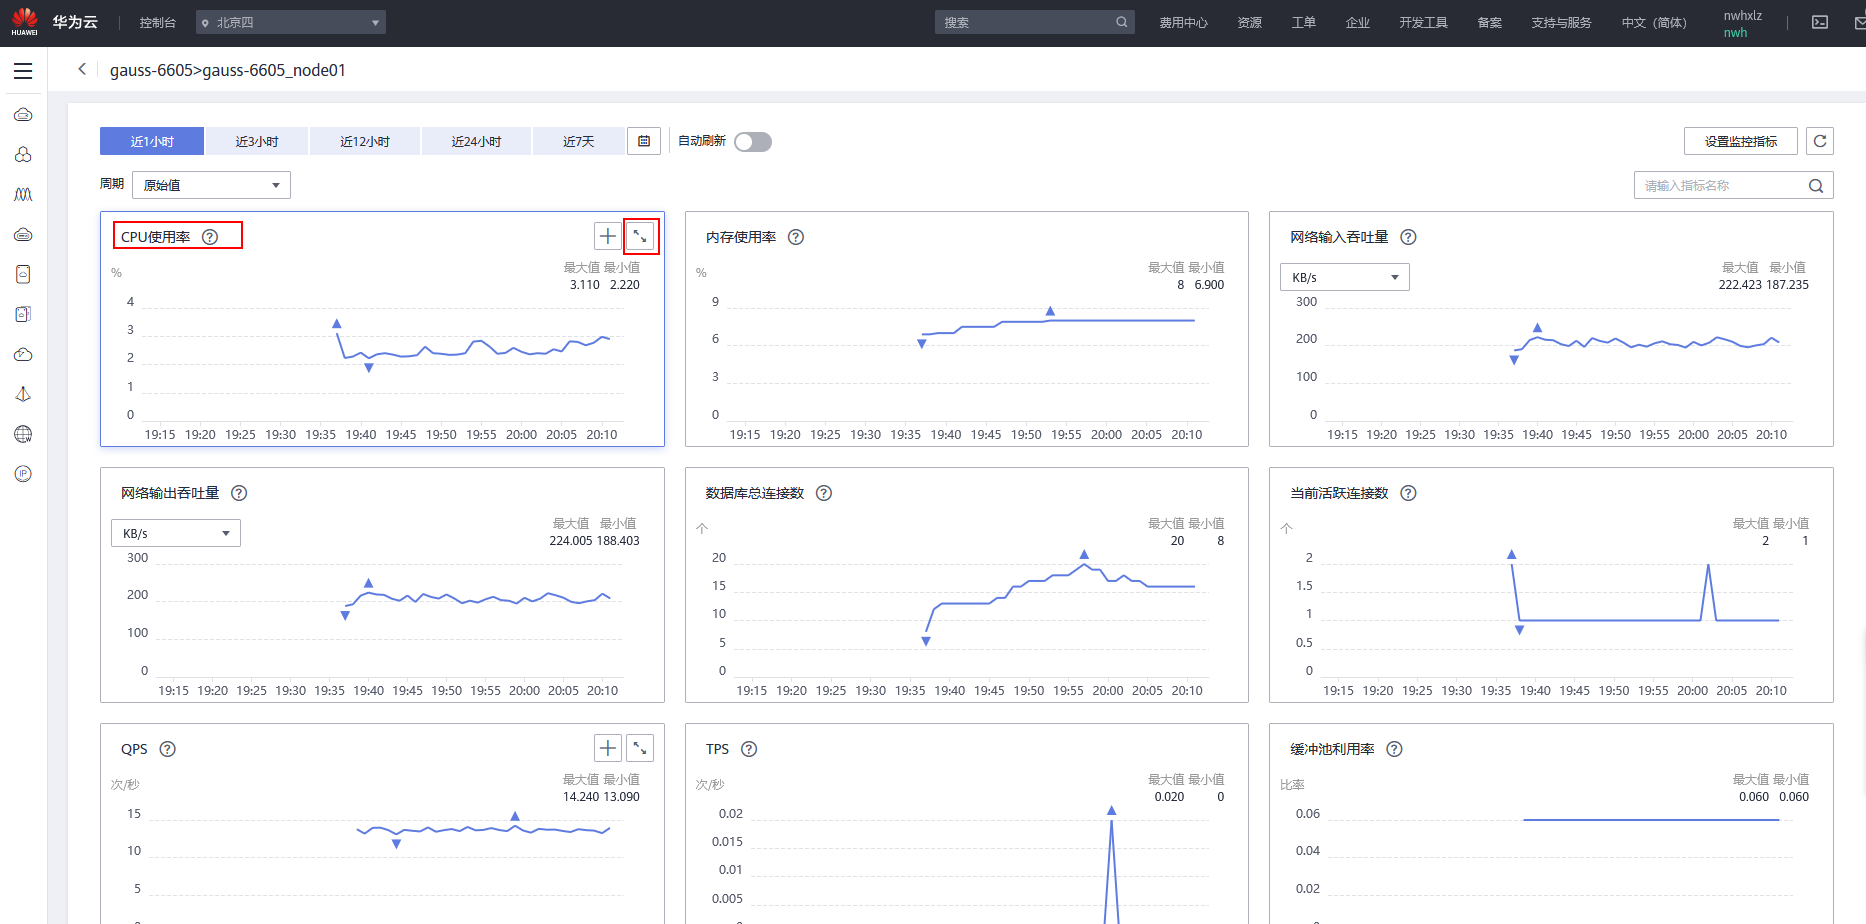The height and width of the screenshot is (924, 1866).
Task: Open 工单 in top menu
Action: pos(1304,22)
